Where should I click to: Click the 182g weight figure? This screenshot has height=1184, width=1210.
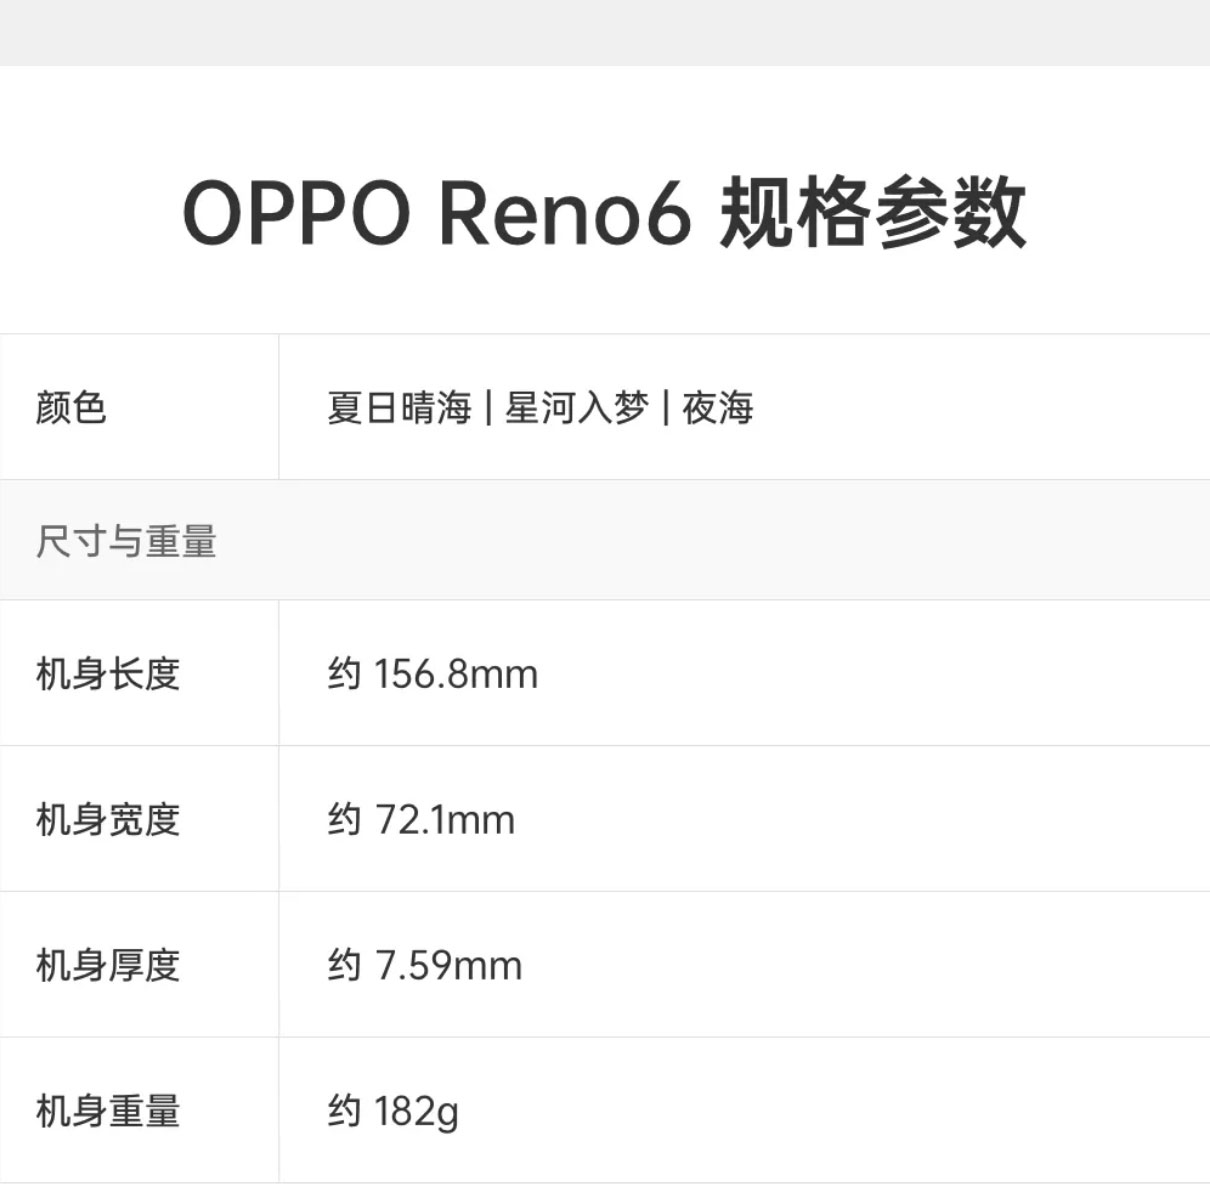tap(416, 1111)
